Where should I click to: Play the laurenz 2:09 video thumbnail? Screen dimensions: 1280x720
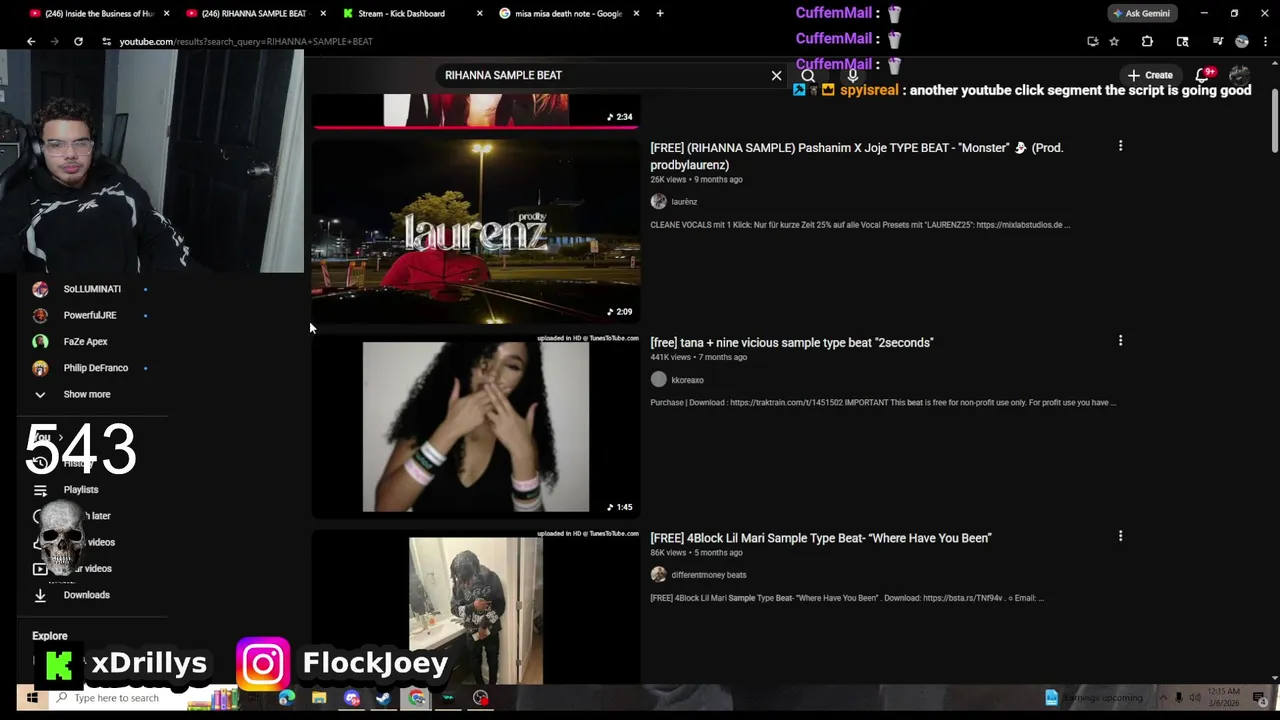(x=476, y=230)
